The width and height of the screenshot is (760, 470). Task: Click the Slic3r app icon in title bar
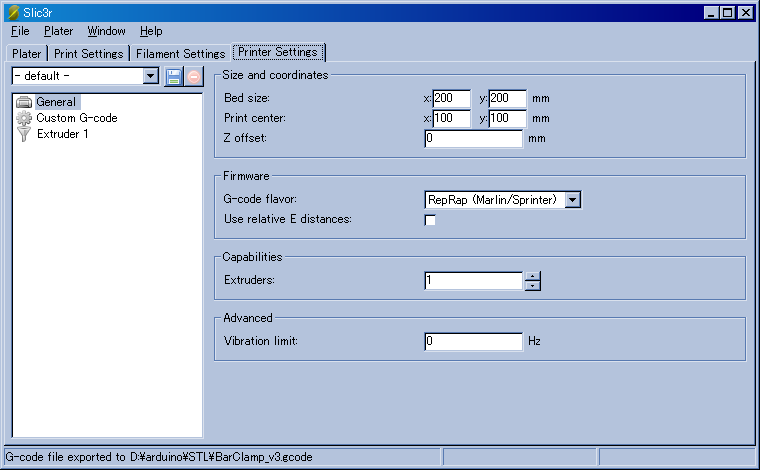13,12
